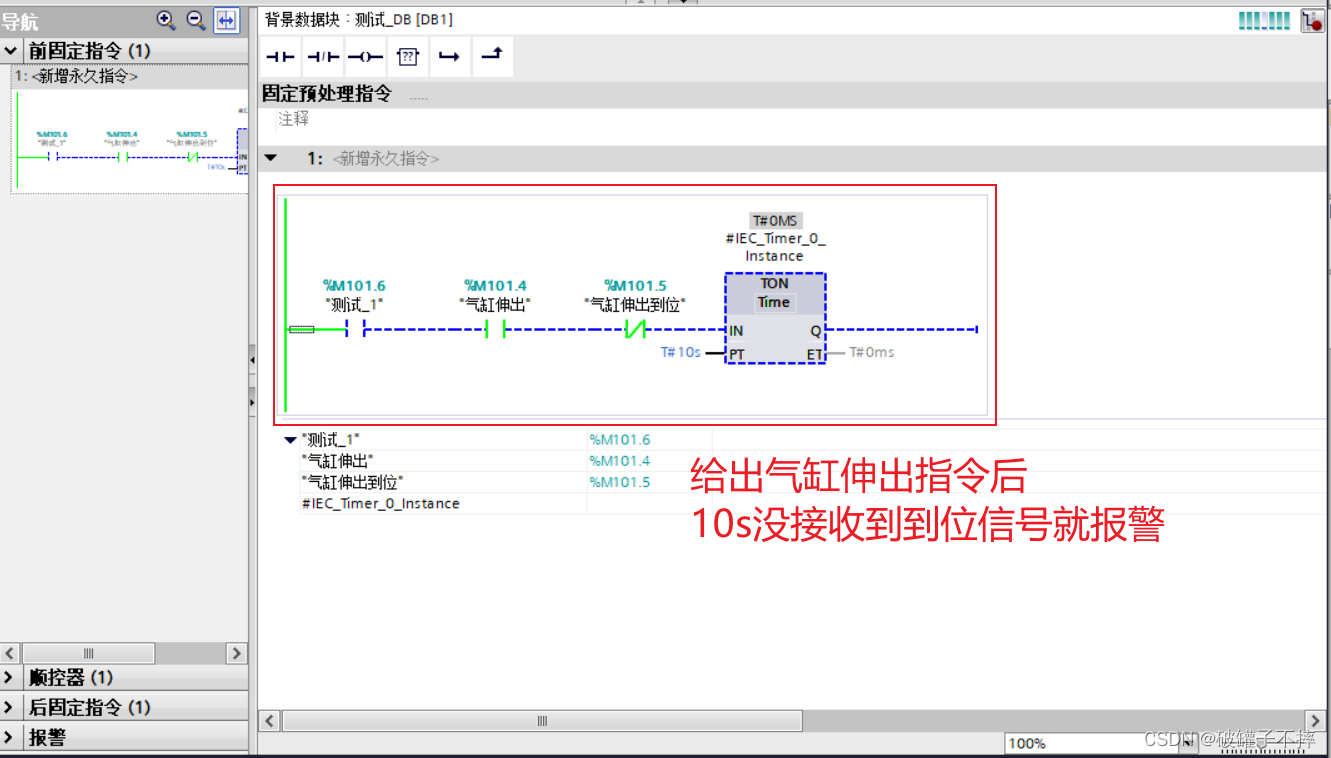Zoom out the navigation panel
This screenshot has width=1331, height=758.
pyautogui.click(x=196, y=19)
